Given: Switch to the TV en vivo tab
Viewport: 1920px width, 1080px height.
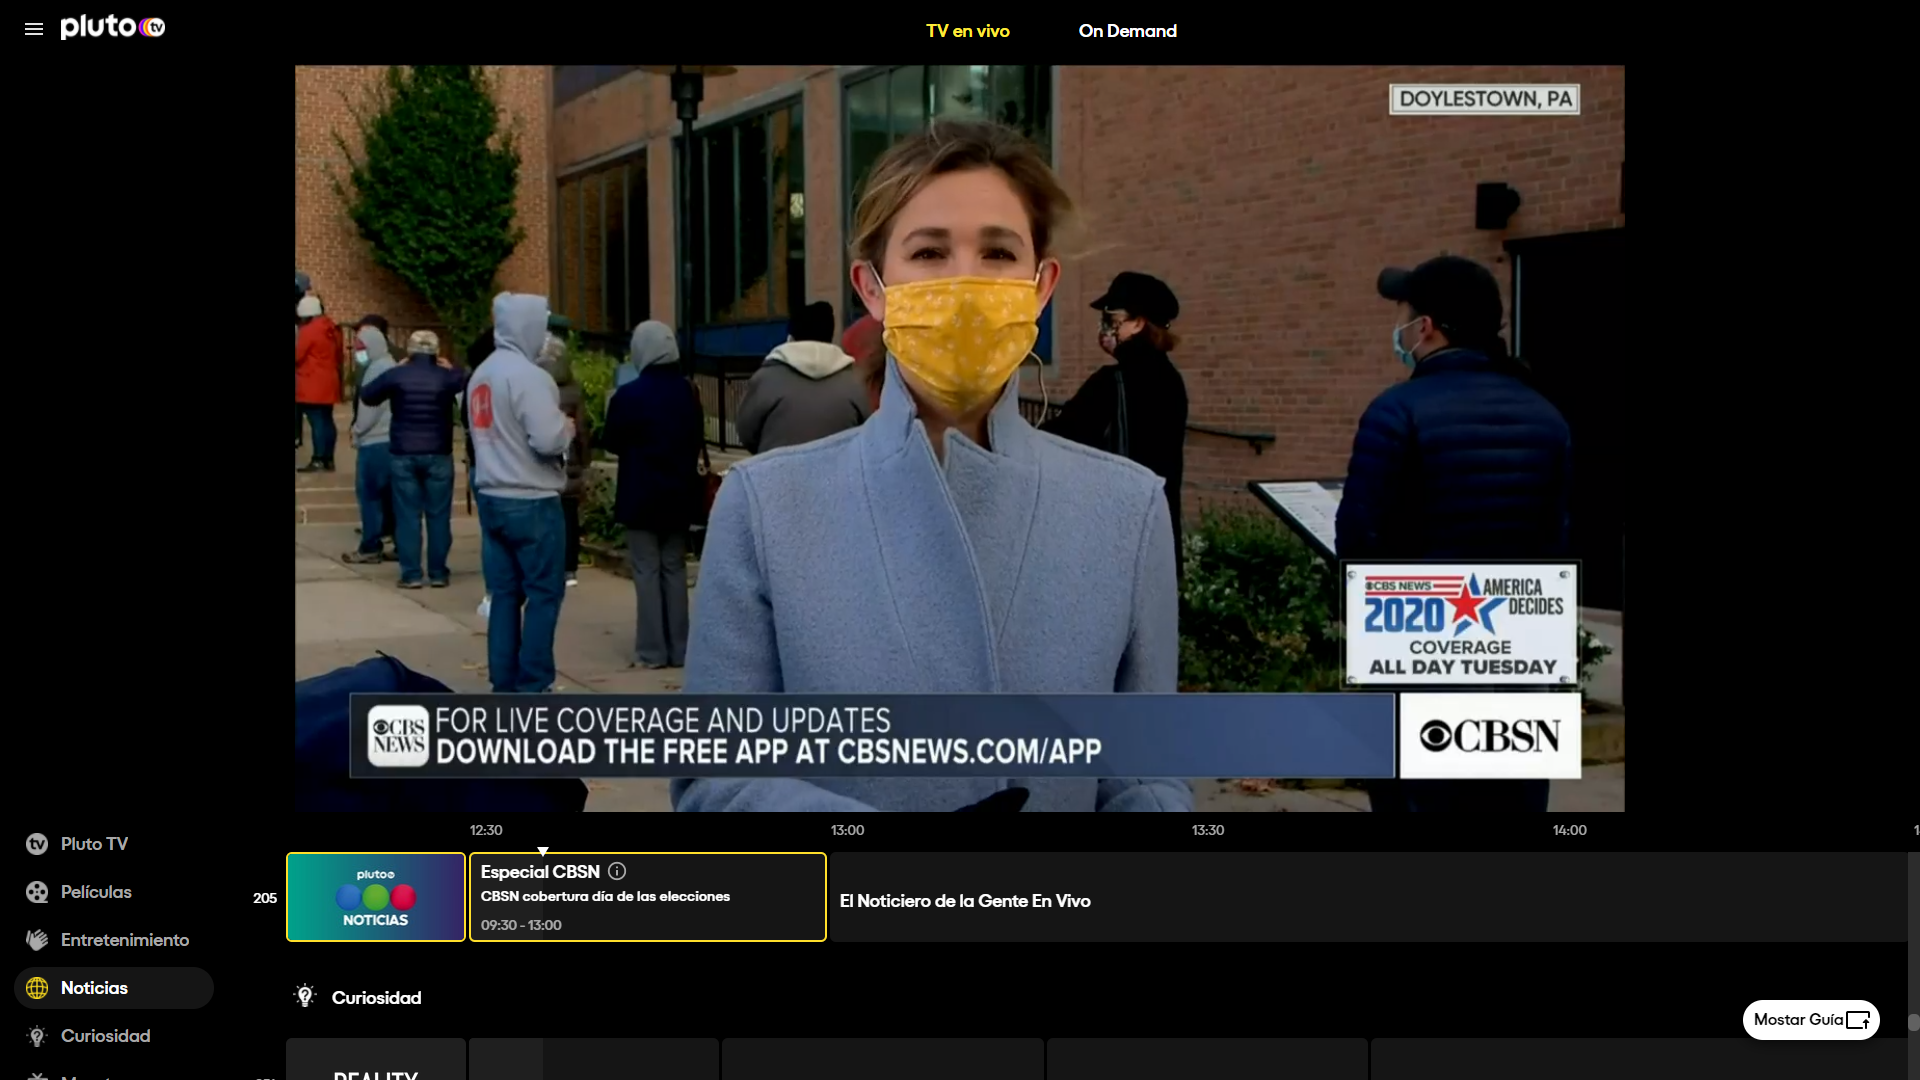Looking at the screenshot, I should (x=967, y=31).
